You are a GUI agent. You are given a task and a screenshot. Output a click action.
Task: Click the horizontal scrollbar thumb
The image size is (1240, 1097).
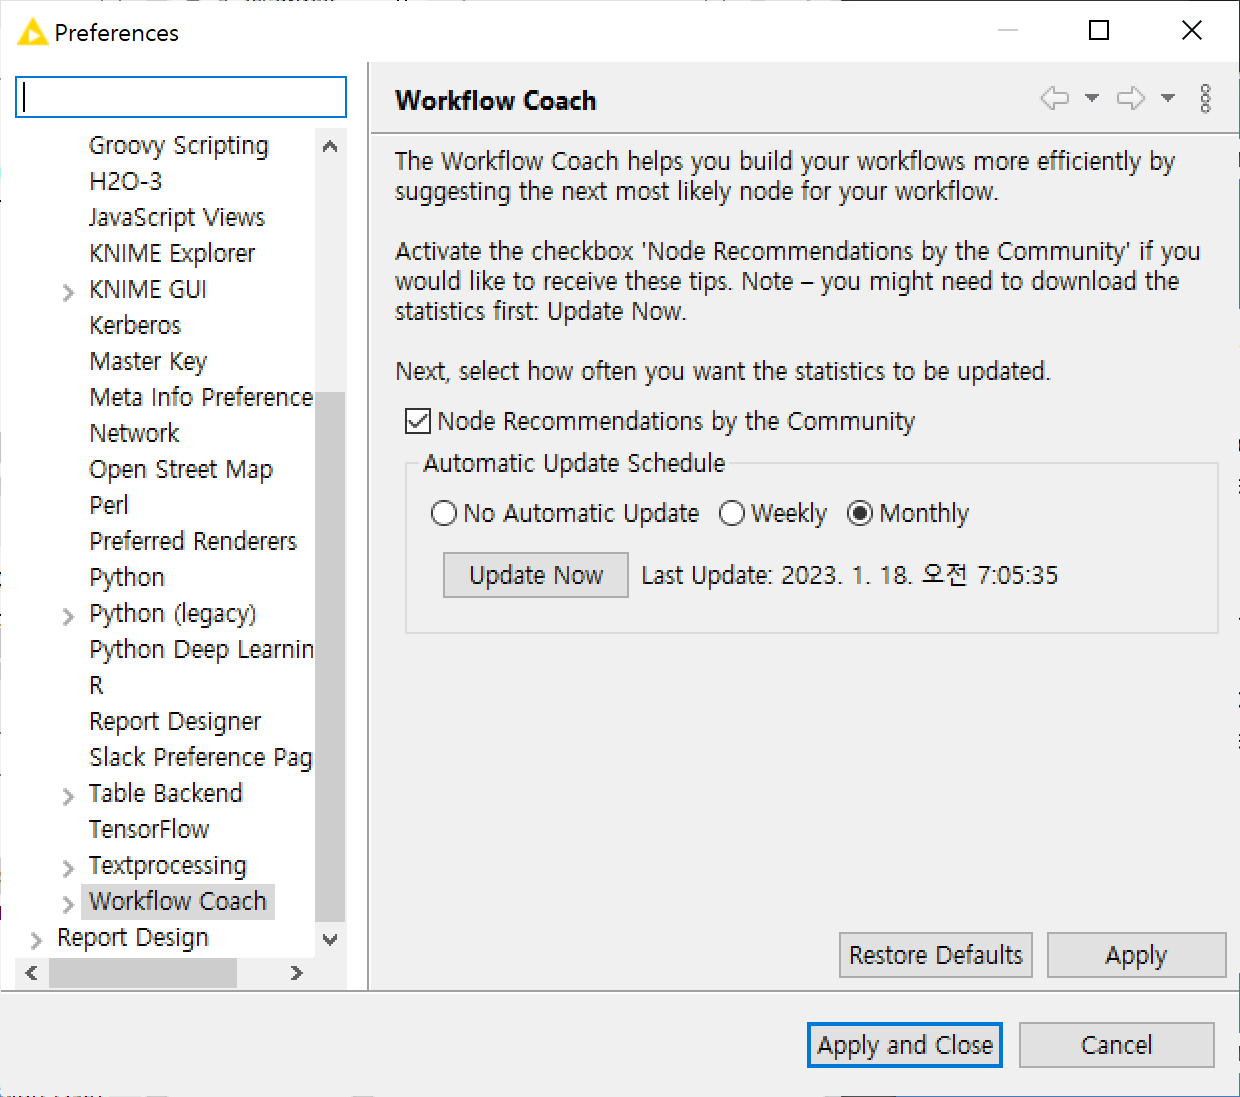coord(143,973)
